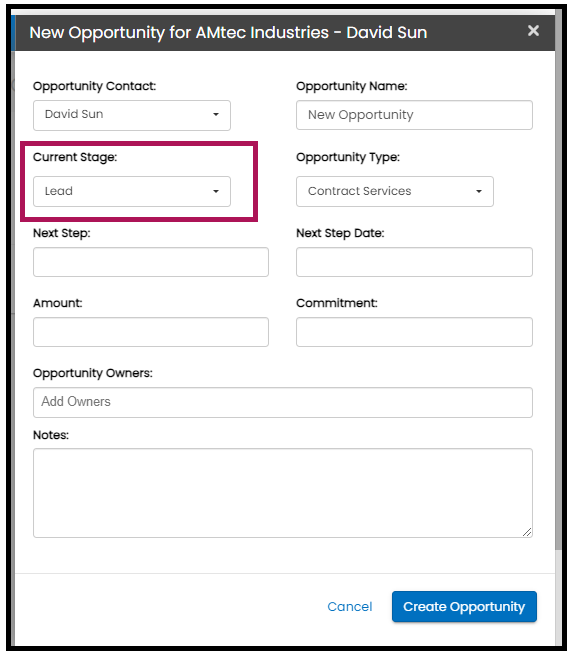Click the Create Opportunity button
The image size is (569, 654).
[x=464, y=606]
